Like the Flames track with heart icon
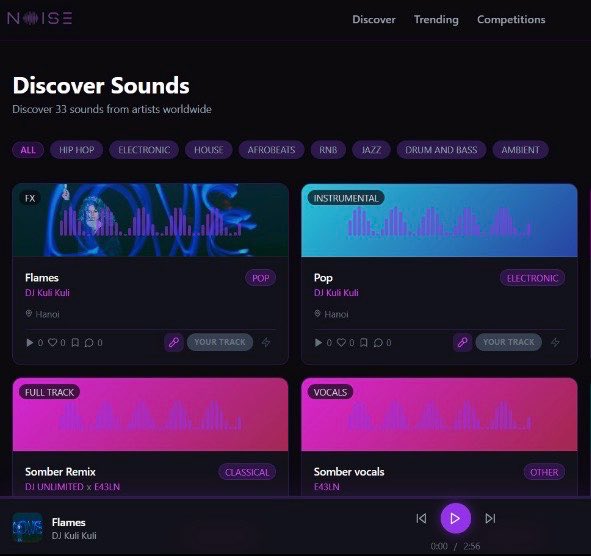591x556 pixels. click(52, 342)
